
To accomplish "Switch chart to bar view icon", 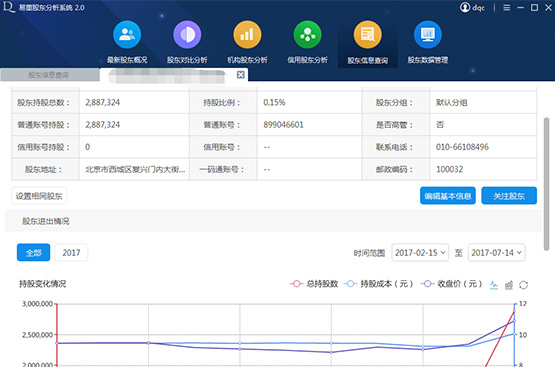I will (509, 285).
